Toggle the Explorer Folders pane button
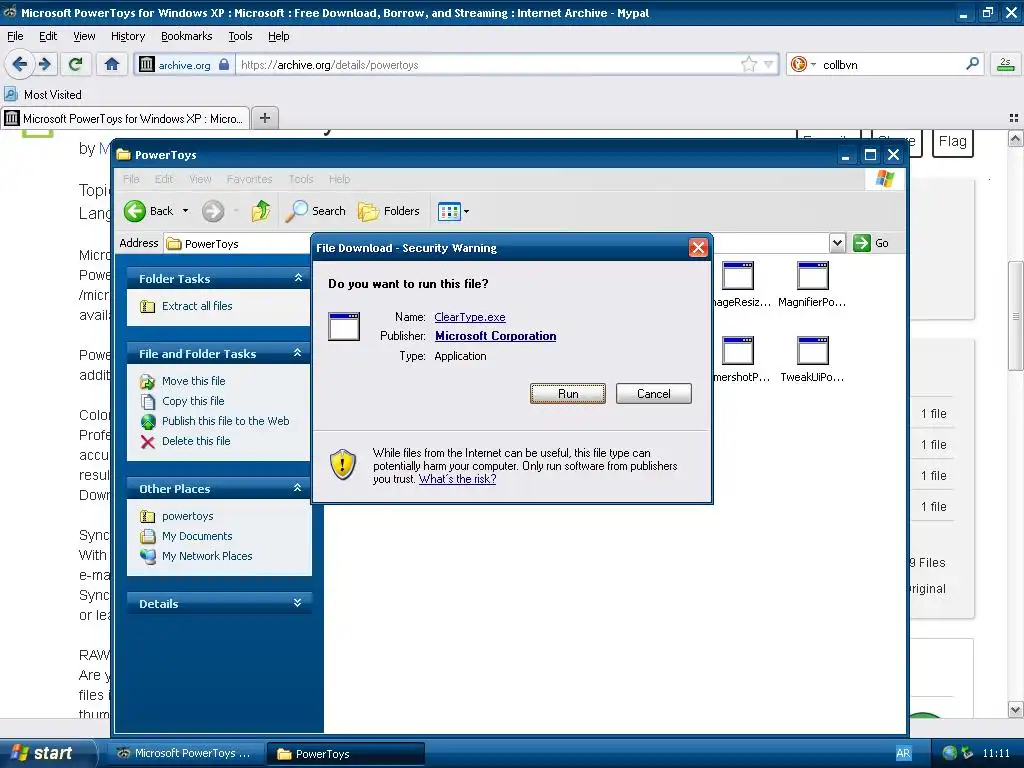 click(389, 211)
